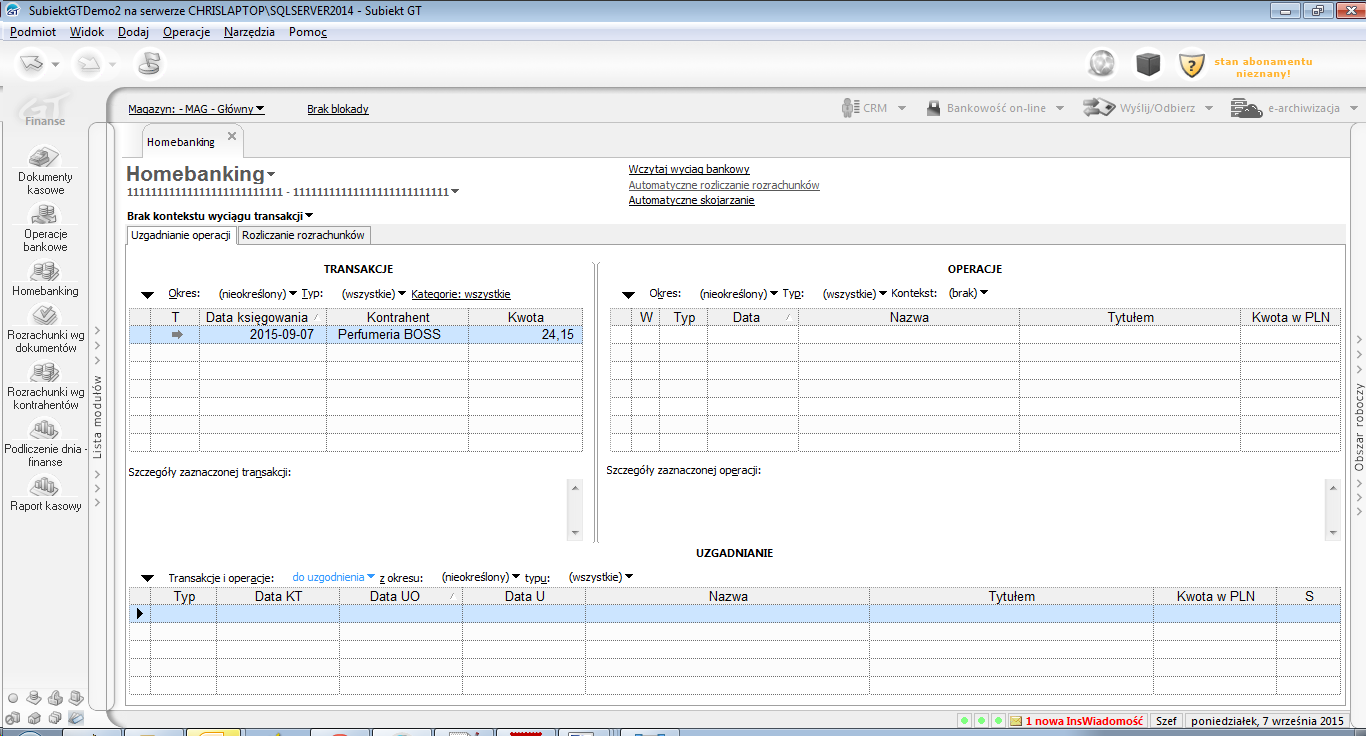Click the CRM person icon
The image size is (1366, 736).
coord(849,108)
